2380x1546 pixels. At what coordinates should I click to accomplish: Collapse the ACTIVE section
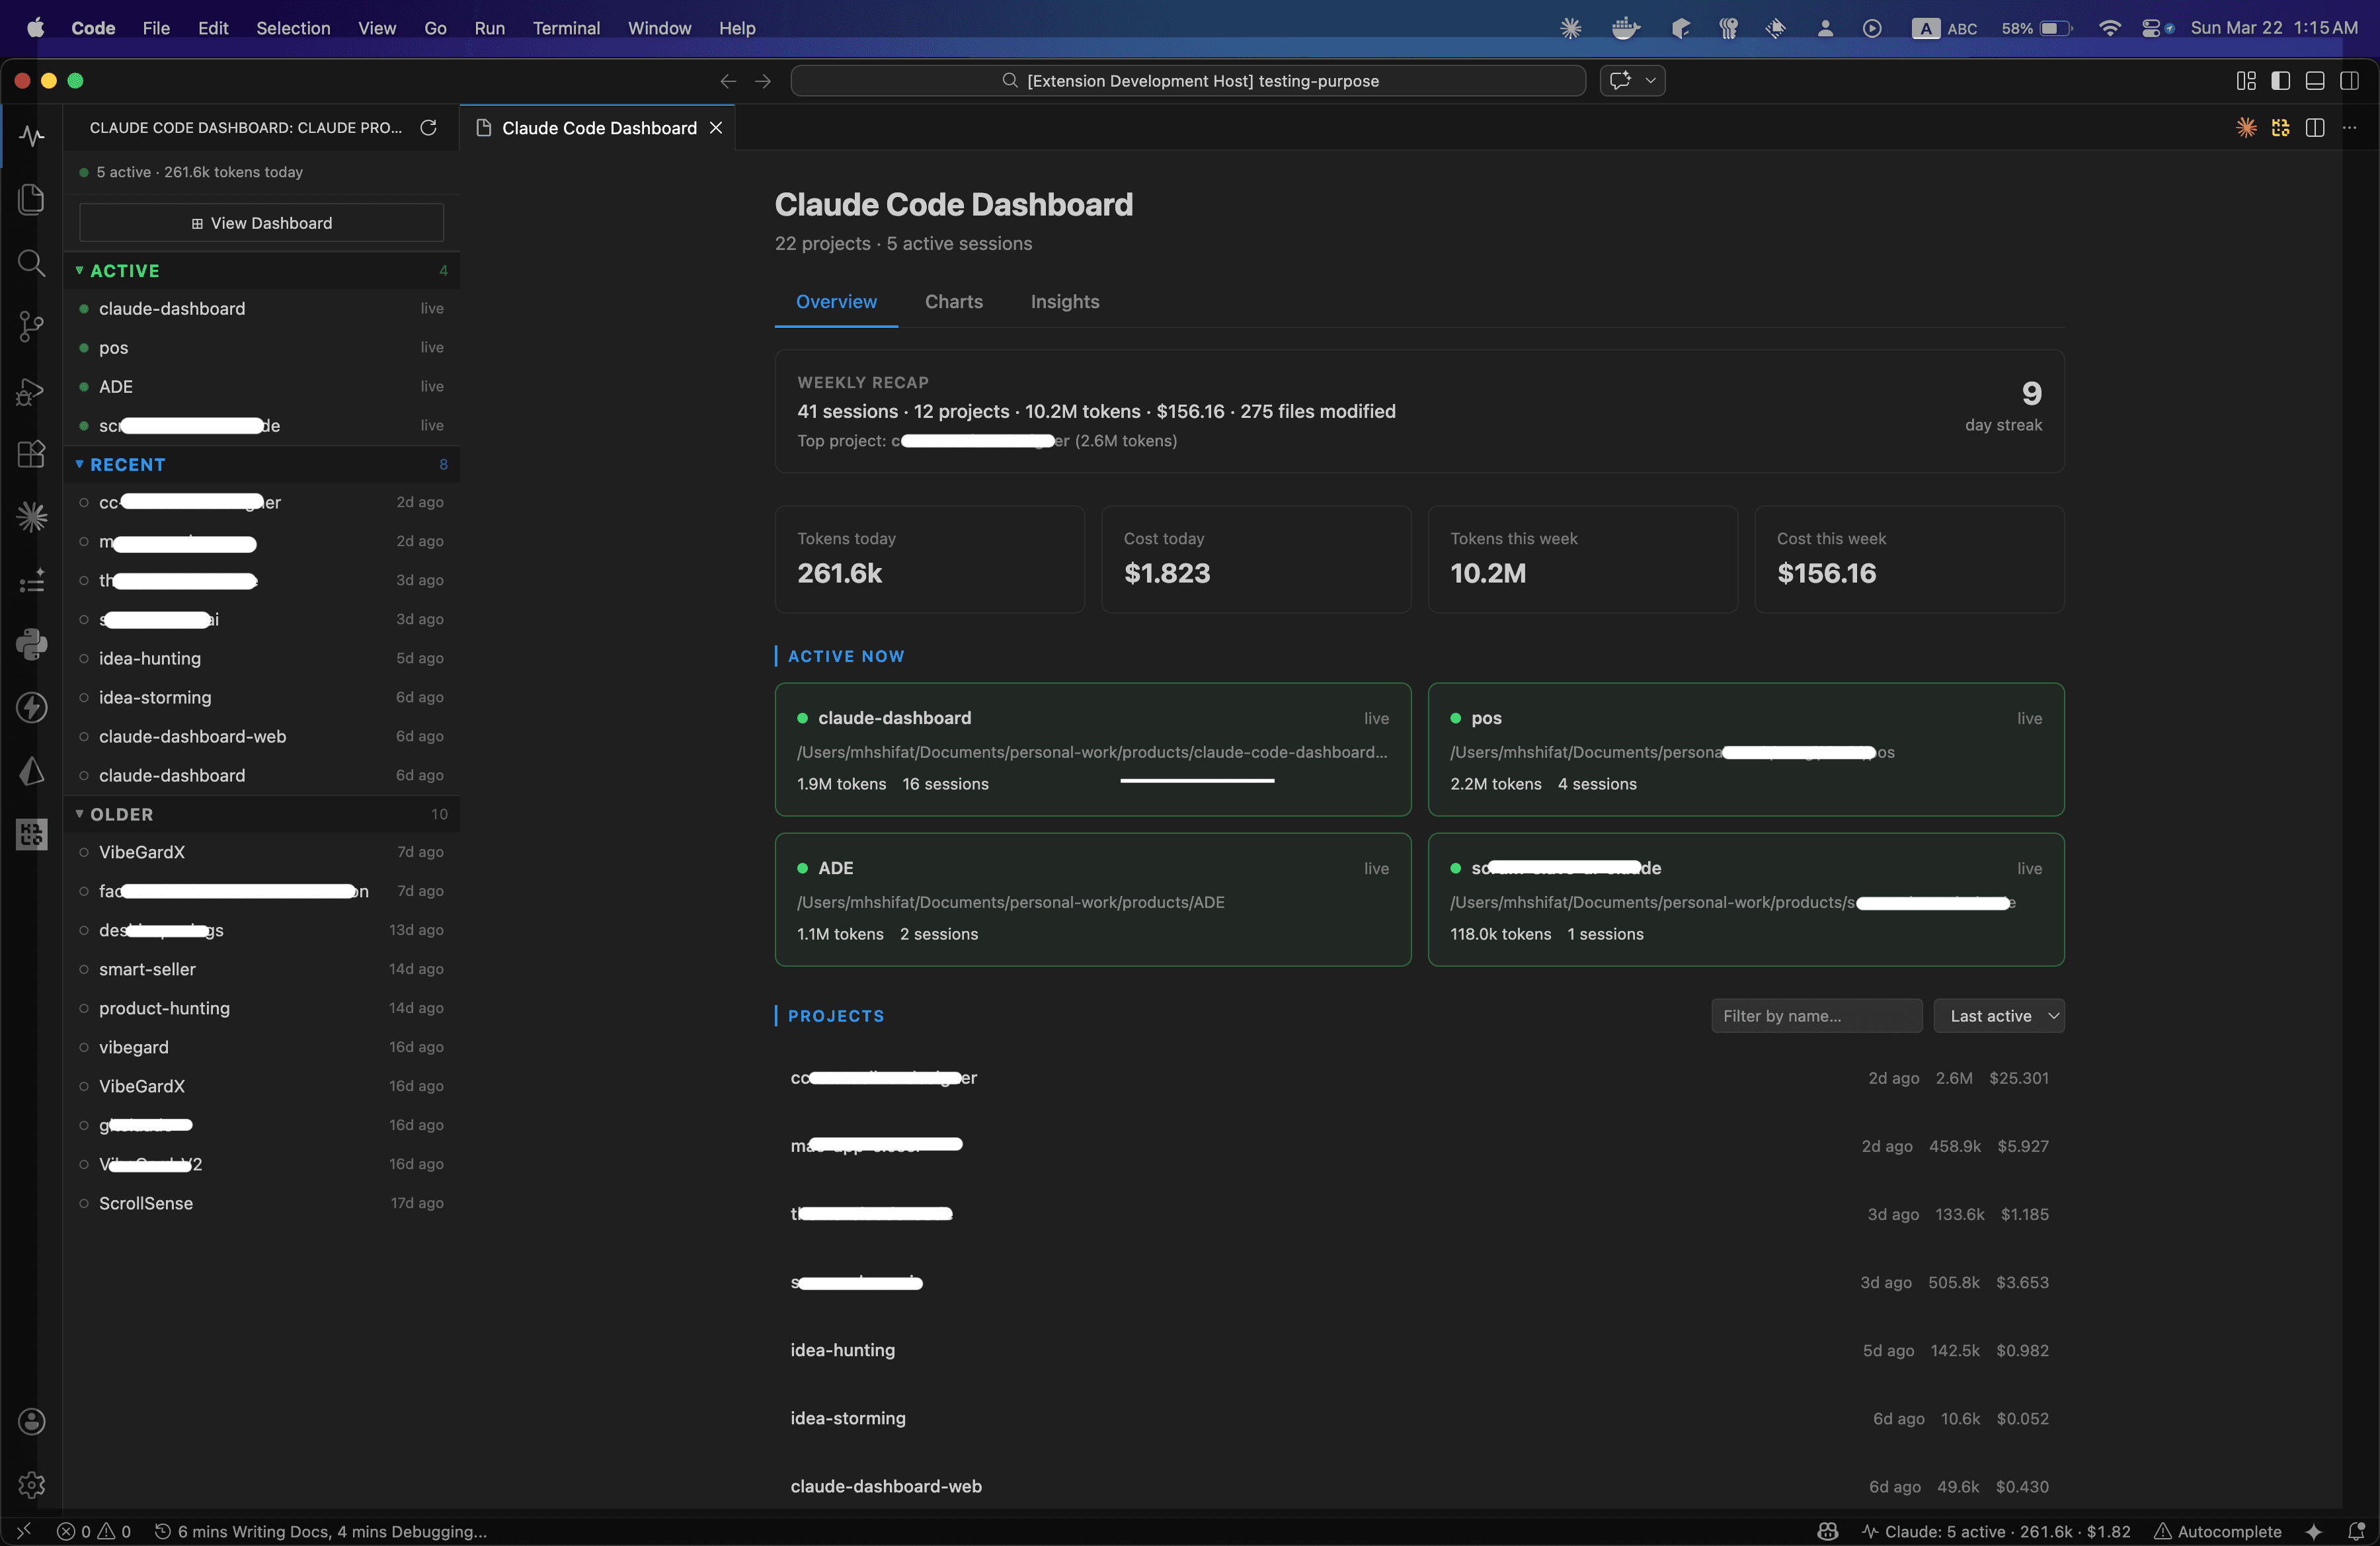(x=262, y=270)
